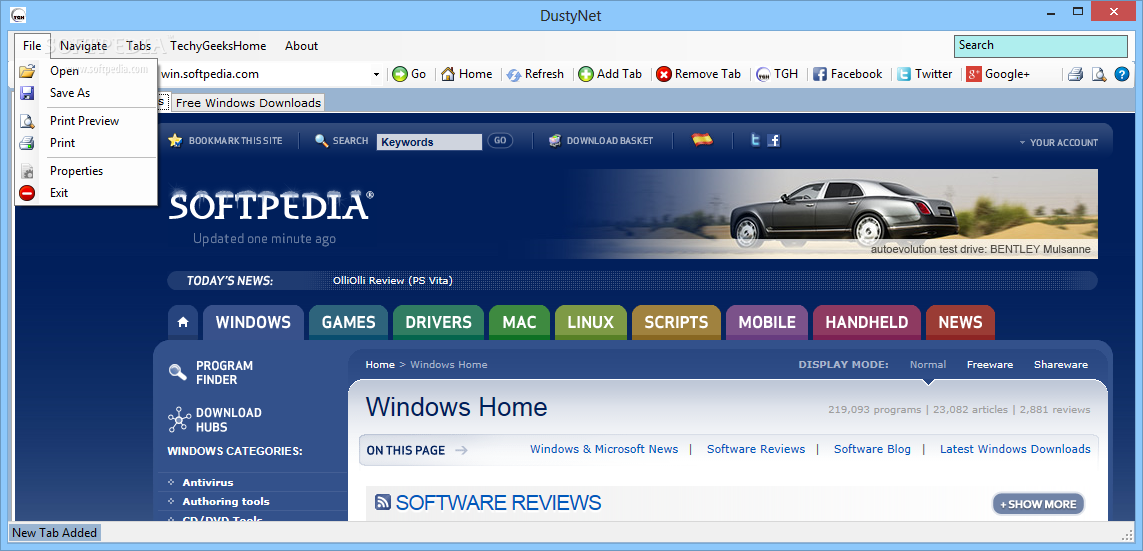Click the Twitter icon in Softpedia header

tap(756, 141)
